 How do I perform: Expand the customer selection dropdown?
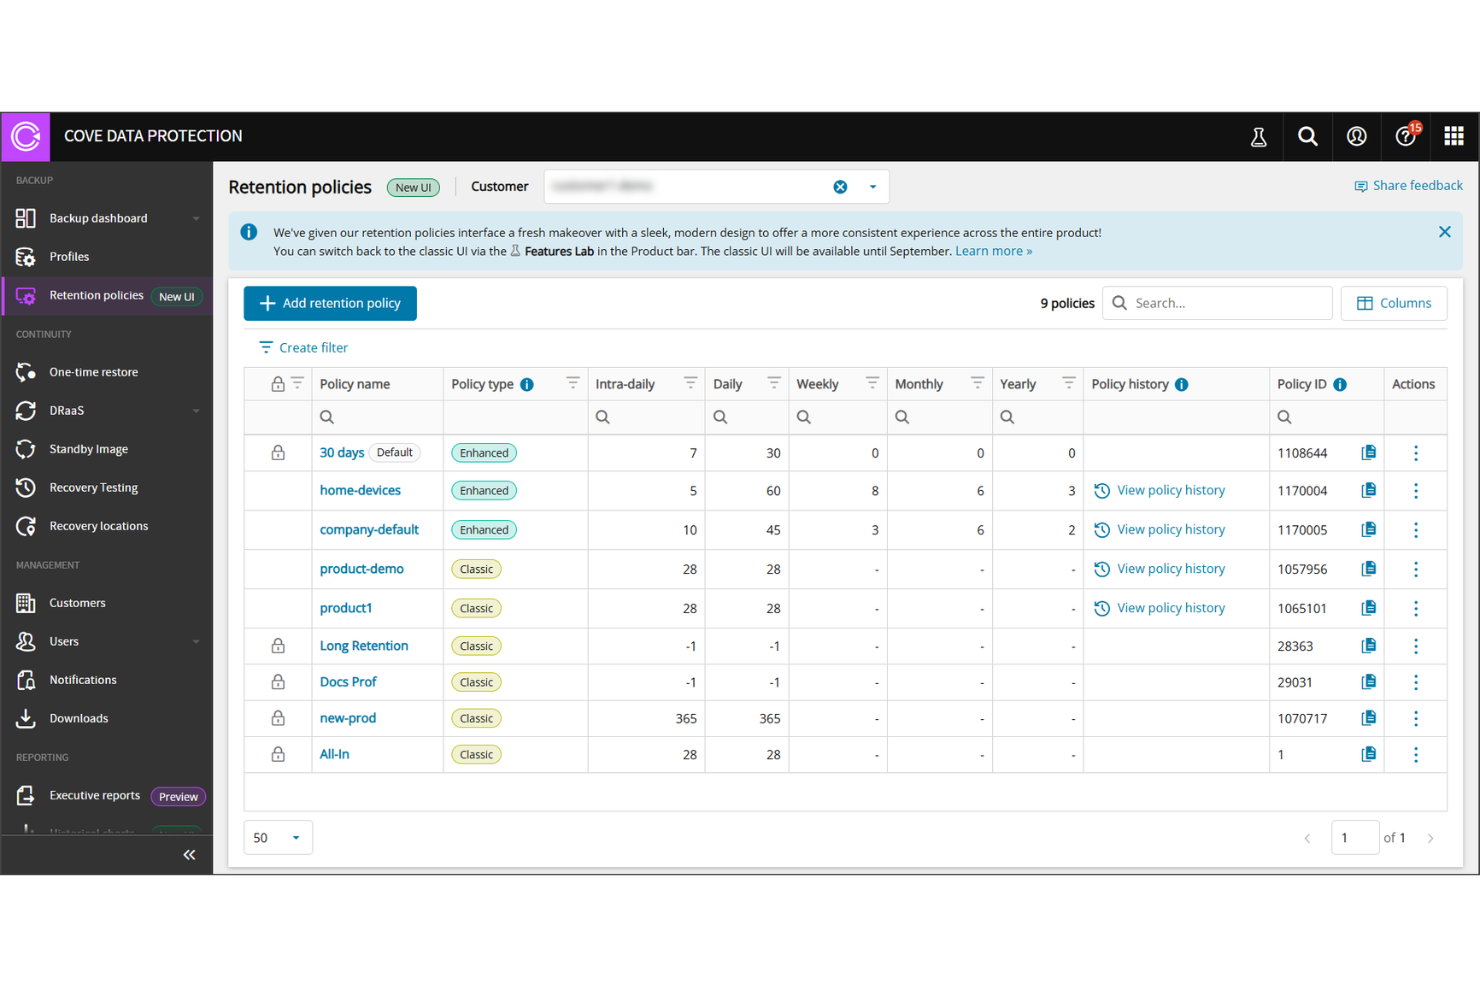point(871,186)
